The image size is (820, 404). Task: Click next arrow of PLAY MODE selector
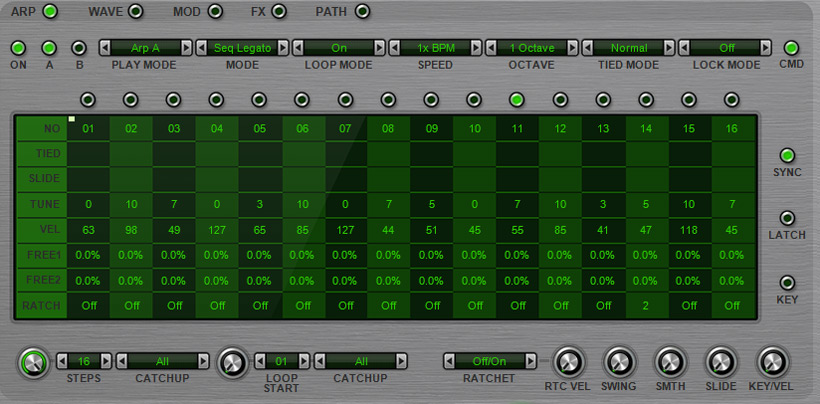coord(186,48)
